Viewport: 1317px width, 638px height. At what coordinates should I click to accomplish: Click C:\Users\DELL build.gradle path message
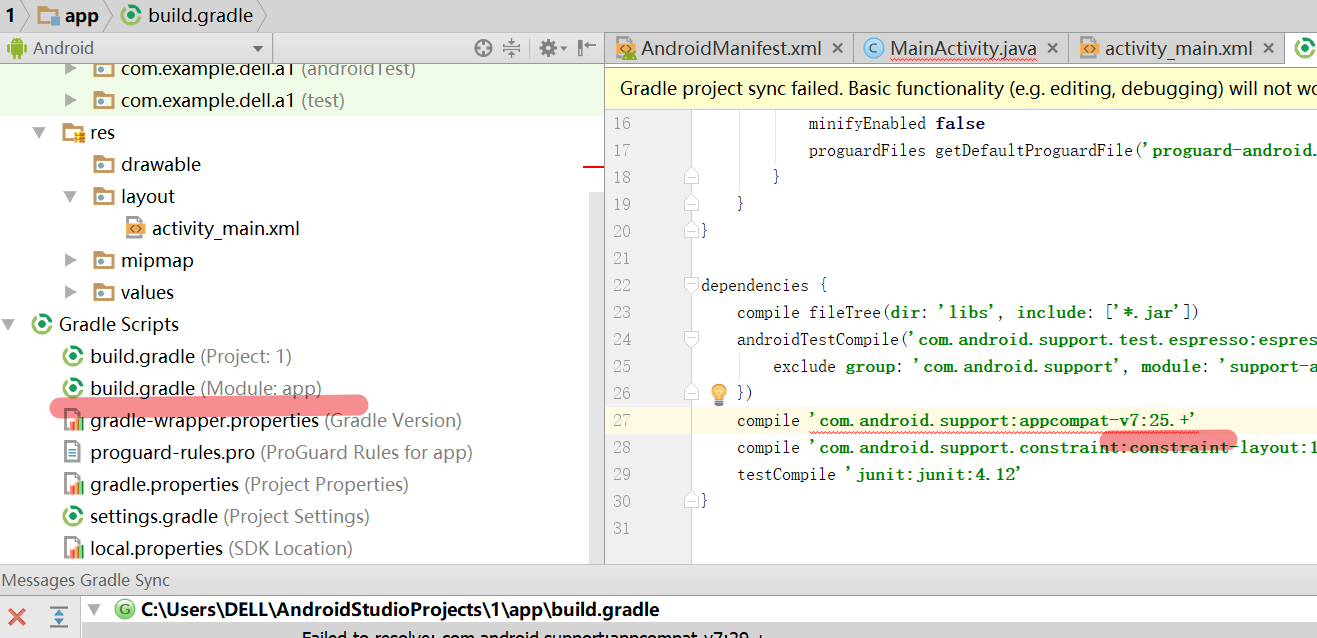pyautogui.click(x=400, y=609)
